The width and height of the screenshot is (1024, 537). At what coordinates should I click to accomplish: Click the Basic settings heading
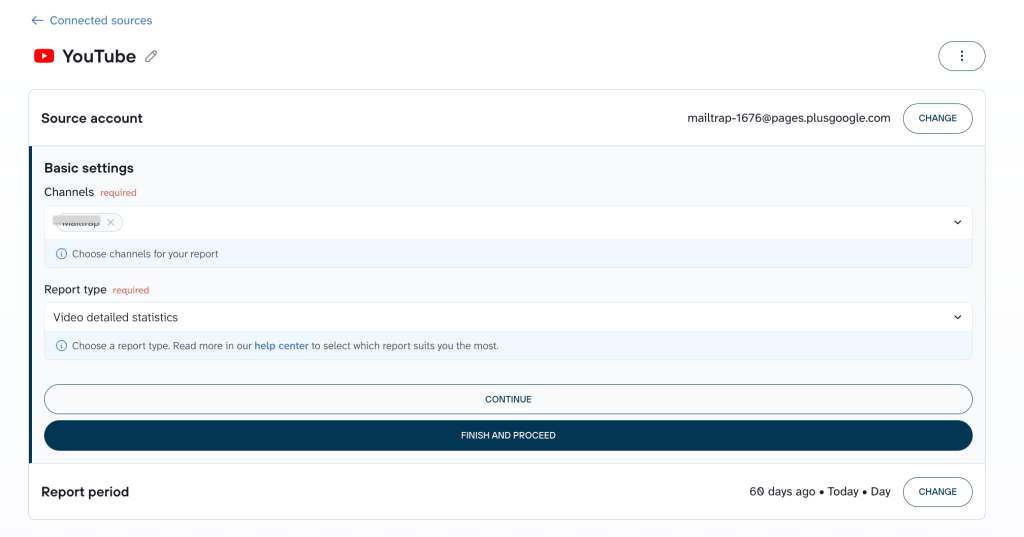89,168
